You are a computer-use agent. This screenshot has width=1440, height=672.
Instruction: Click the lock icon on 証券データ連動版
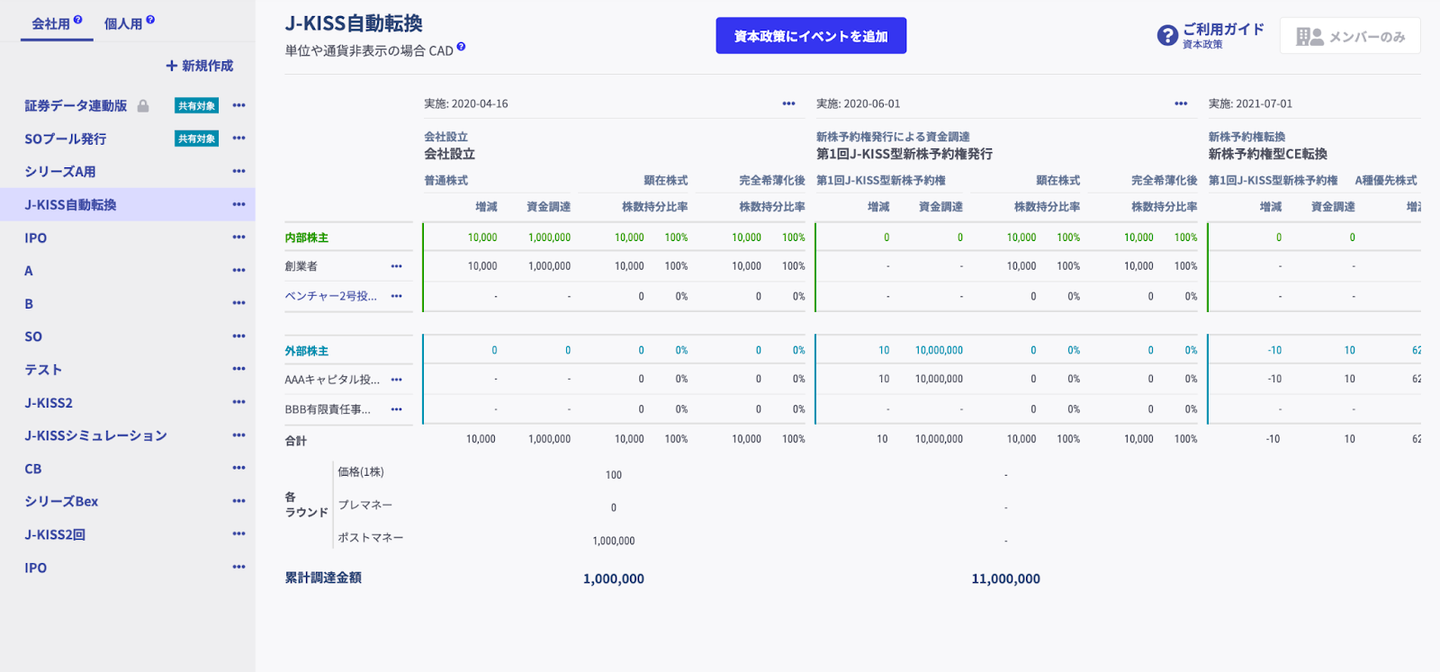tap(143, 106)
